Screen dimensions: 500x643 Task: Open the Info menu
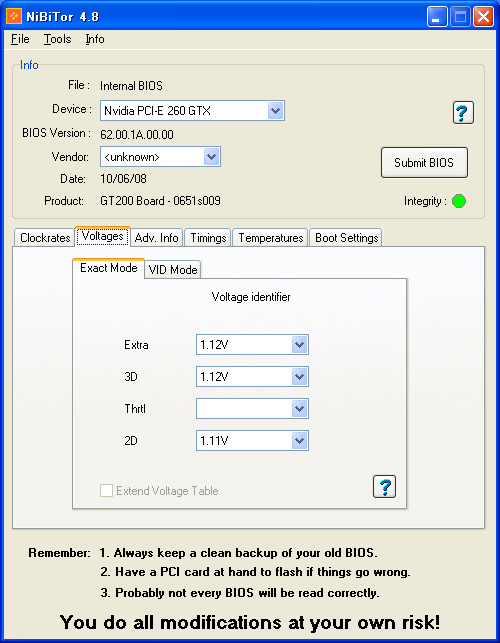pos(95,39)
